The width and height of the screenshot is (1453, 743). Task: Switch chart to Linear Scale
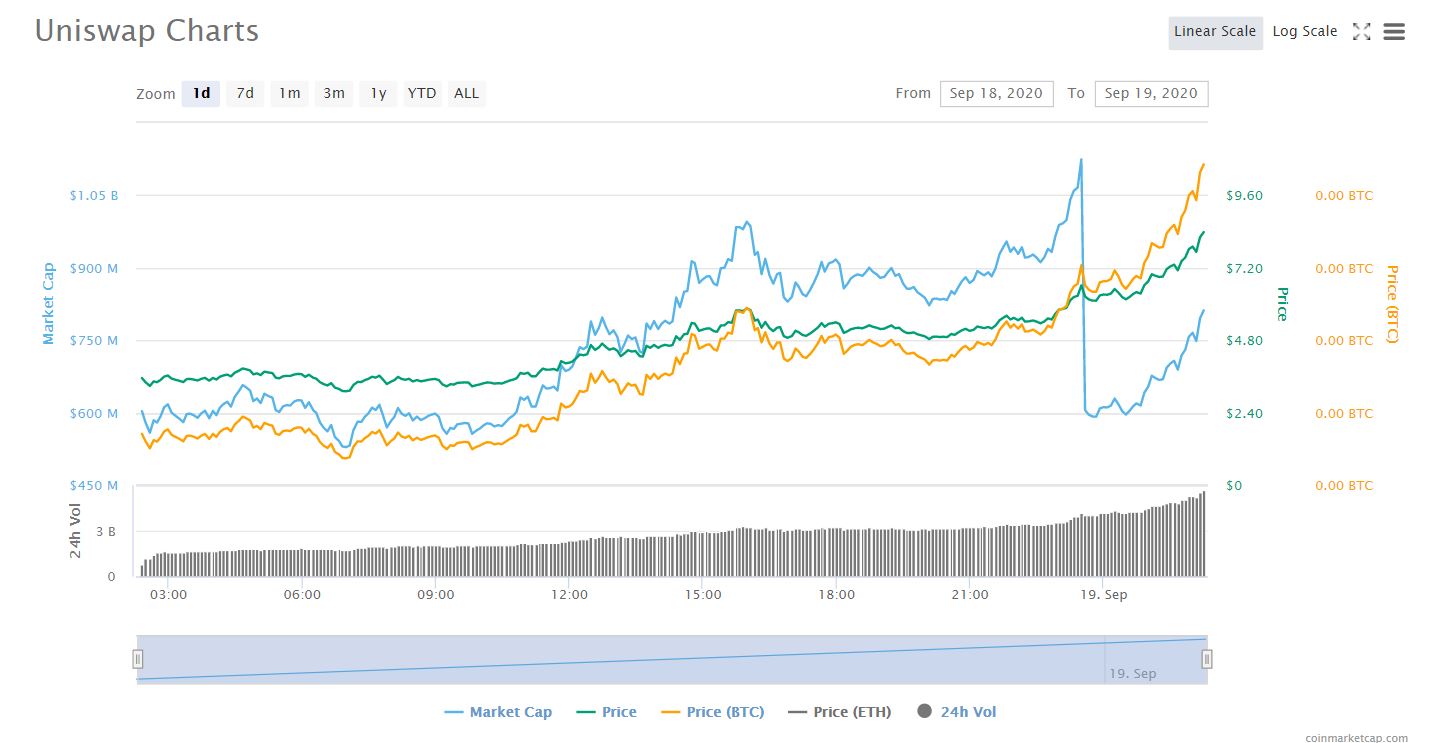point(1215,32)
